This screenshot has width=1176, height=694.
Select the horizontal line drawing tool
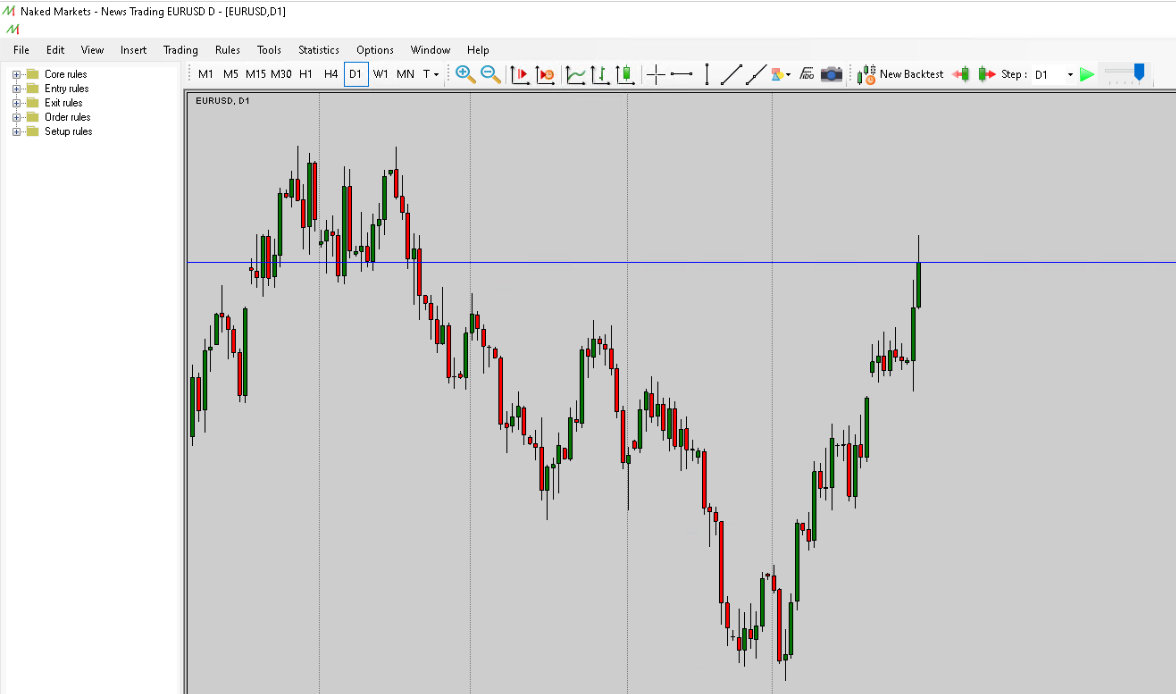[682, 74]
